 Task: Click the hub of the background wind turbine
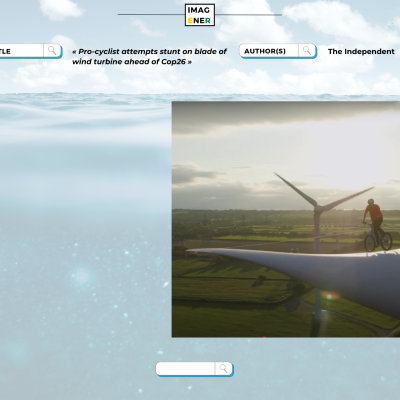coord(318,208)
